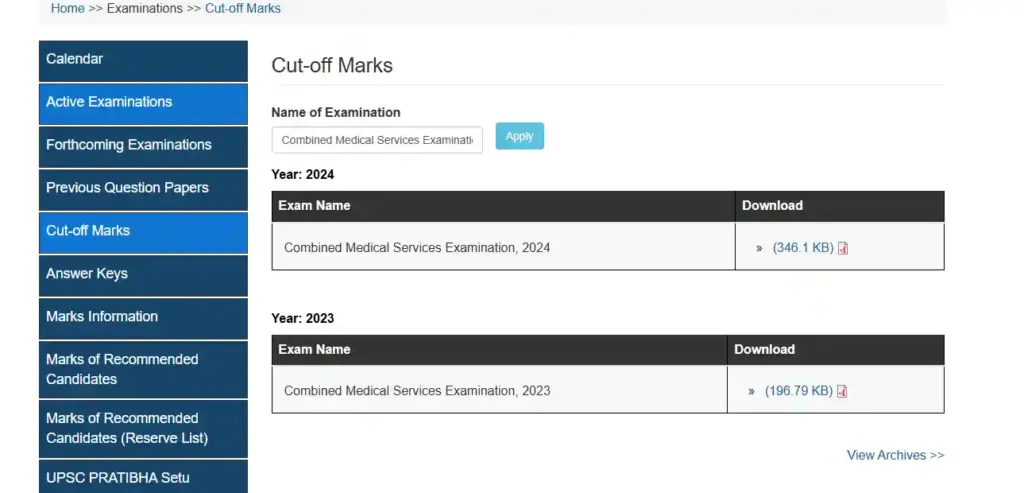The height and width of the screenshot is (493, 1024).
Task: Select Cut-off Marks in the sidebar
Action: click(x=143, y=231)
